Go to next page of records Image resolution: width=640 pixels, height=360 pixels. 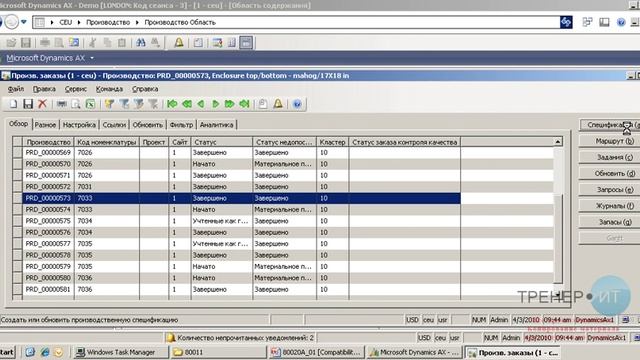(229, 104)
